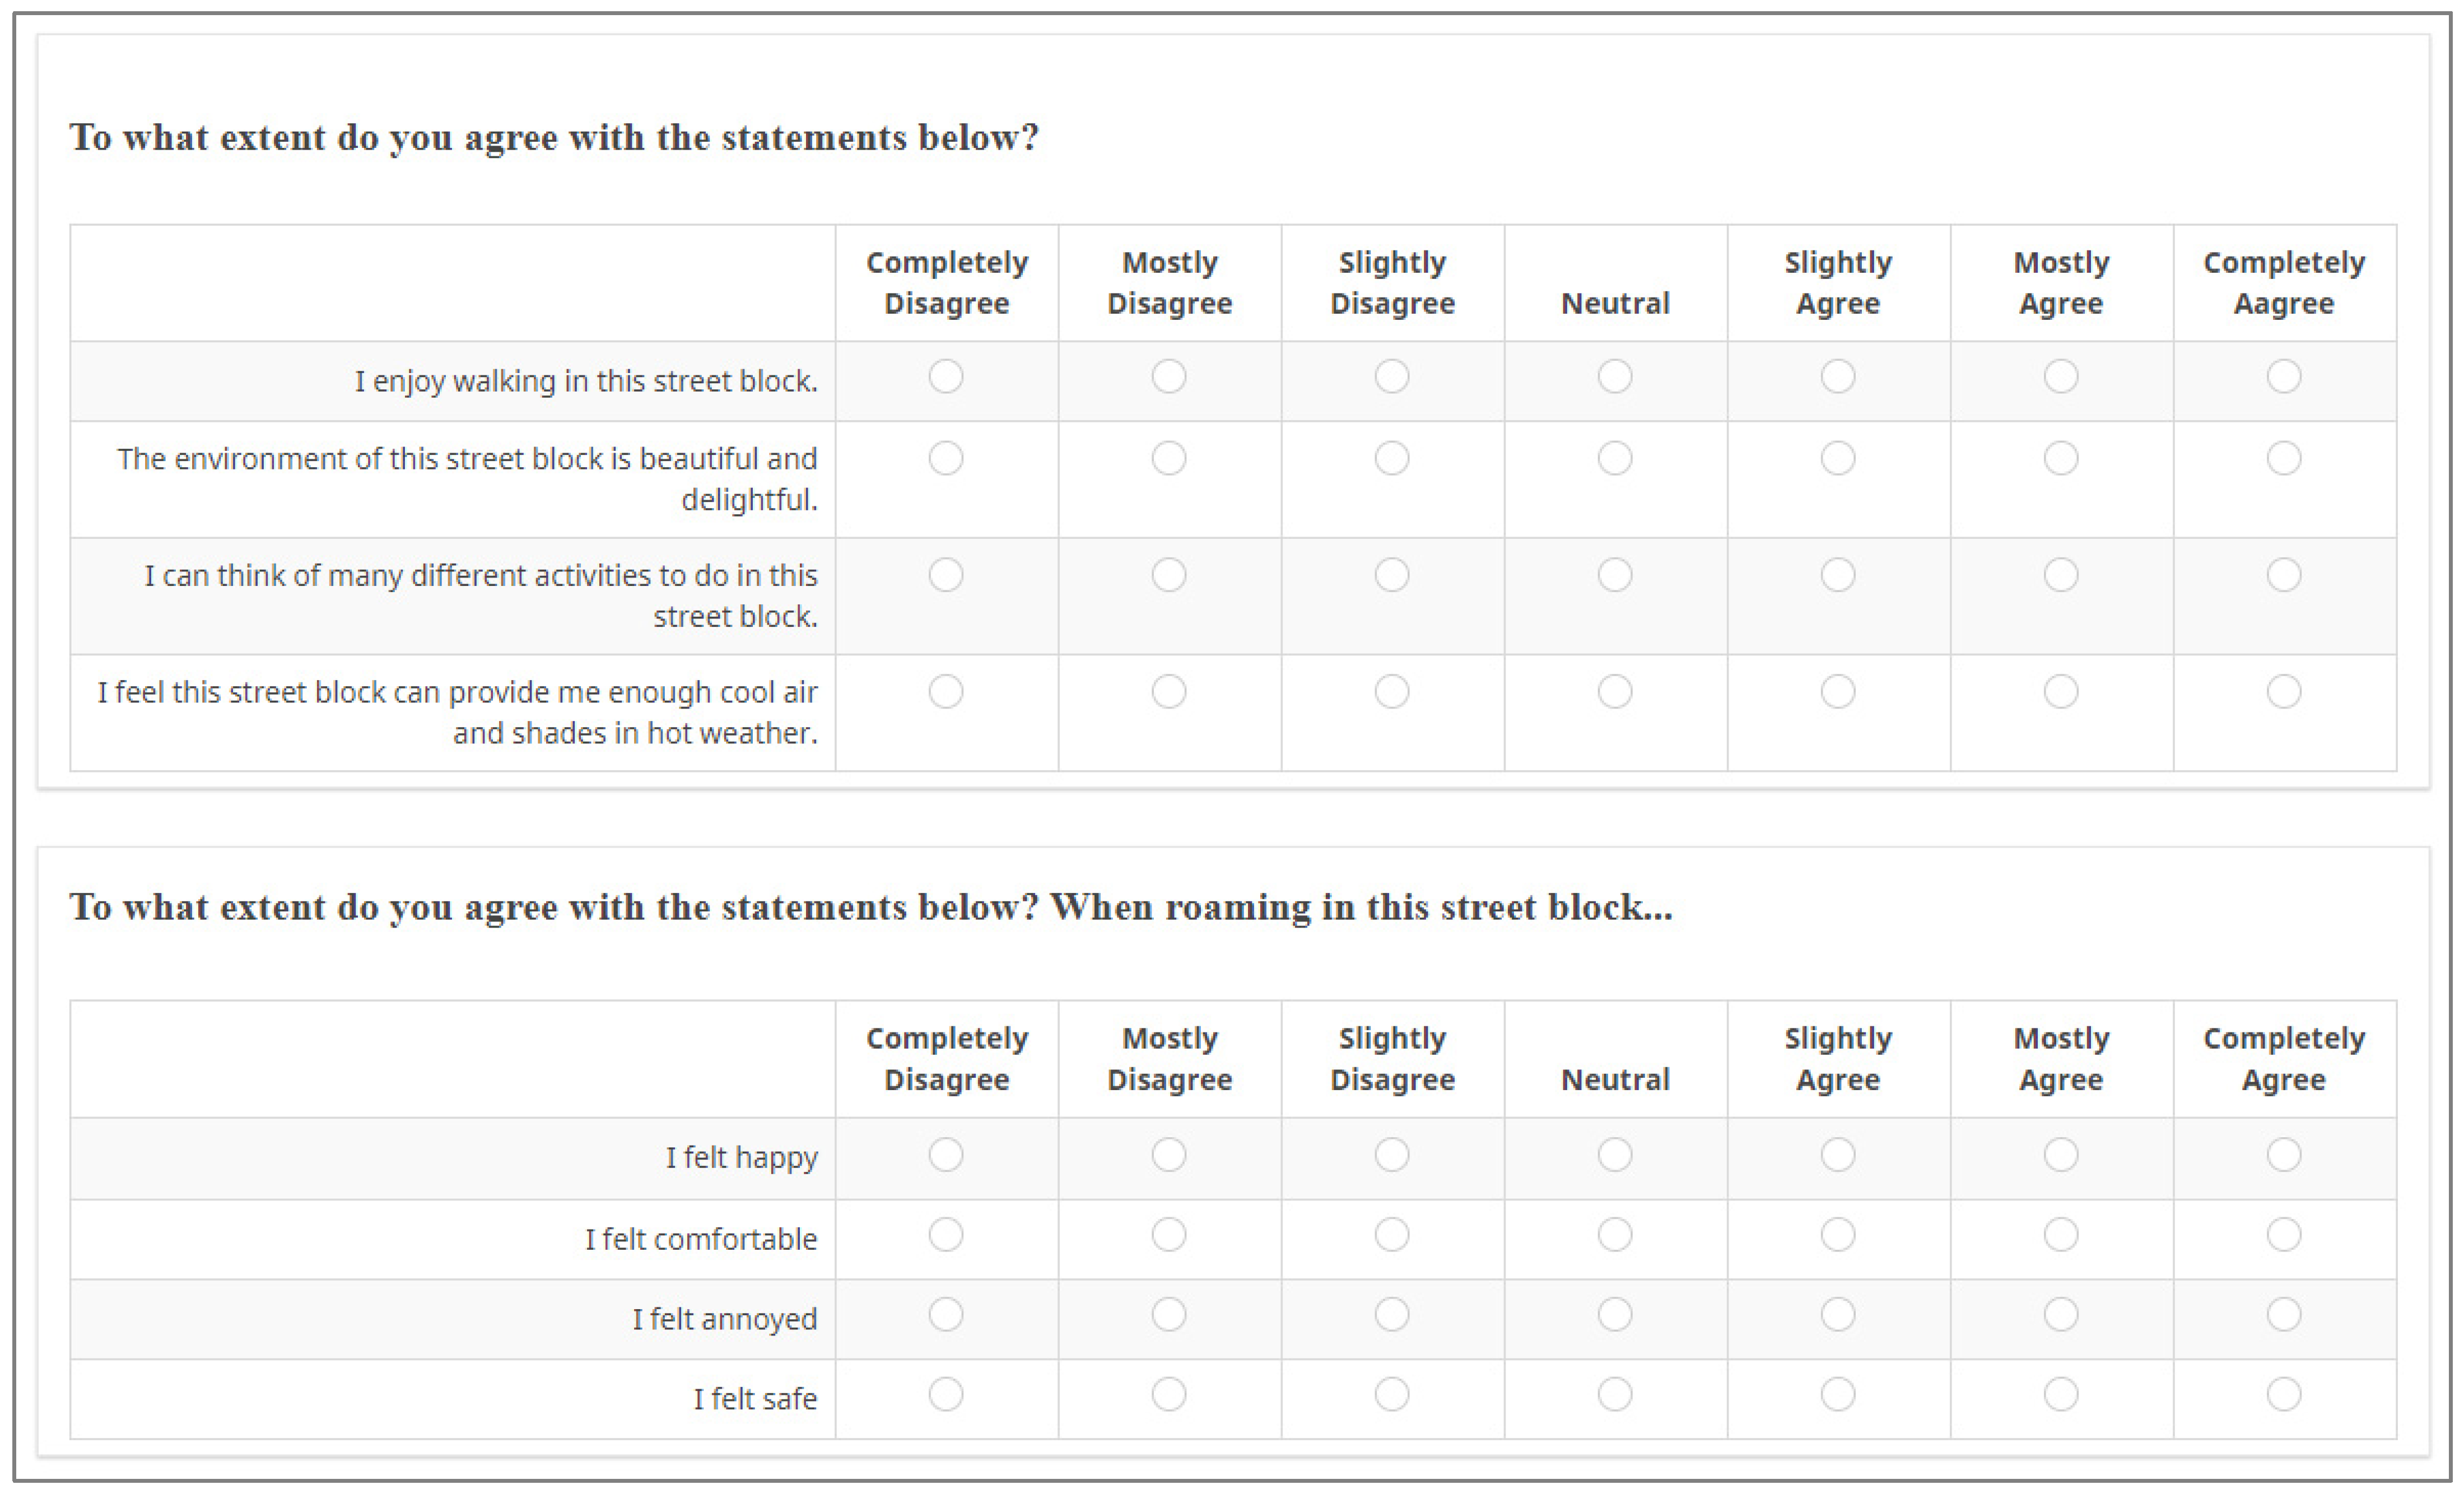Choose Completely Disagree for 'cool air and shades'
The image size is (2464, 1494).
(945, 691)
